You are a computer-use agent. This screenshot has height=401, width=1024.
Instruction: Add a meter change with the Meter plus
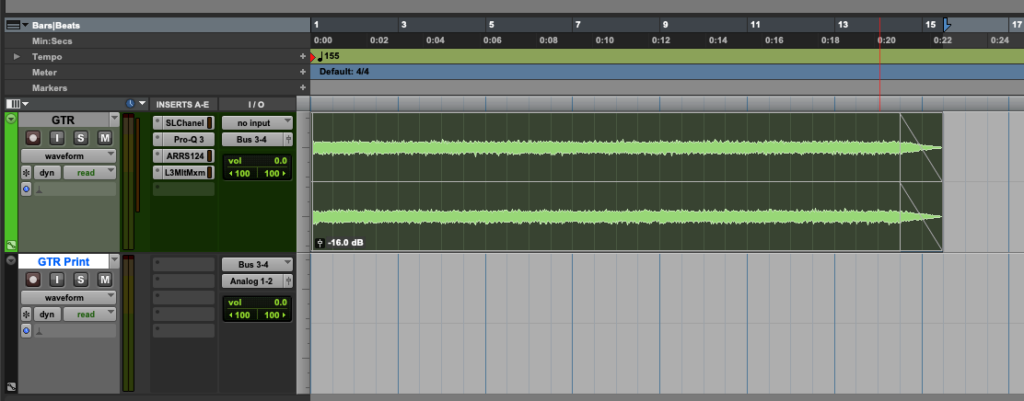click(x=302, y=72)
